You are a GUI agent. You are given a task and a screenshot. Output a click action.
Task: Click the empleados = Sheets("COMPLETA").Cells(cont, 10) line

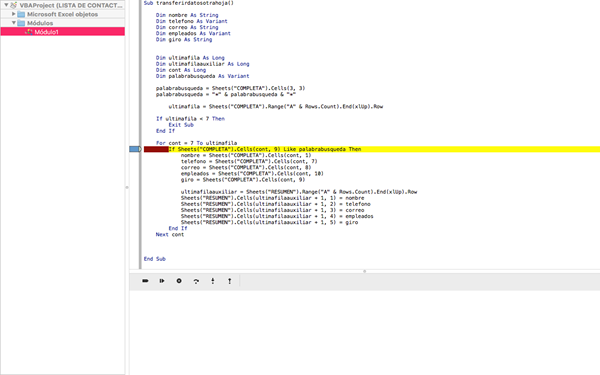(252, 173)
